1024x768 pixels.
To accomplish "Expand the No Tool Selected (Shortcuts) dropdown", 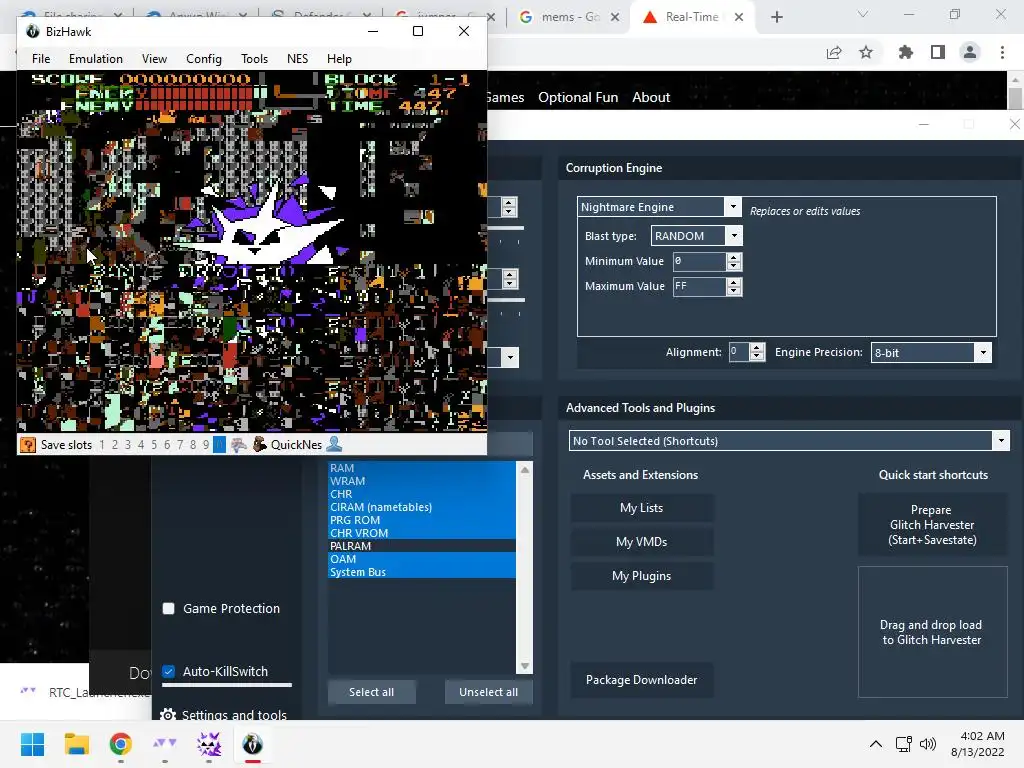I will click(1001, 441).
